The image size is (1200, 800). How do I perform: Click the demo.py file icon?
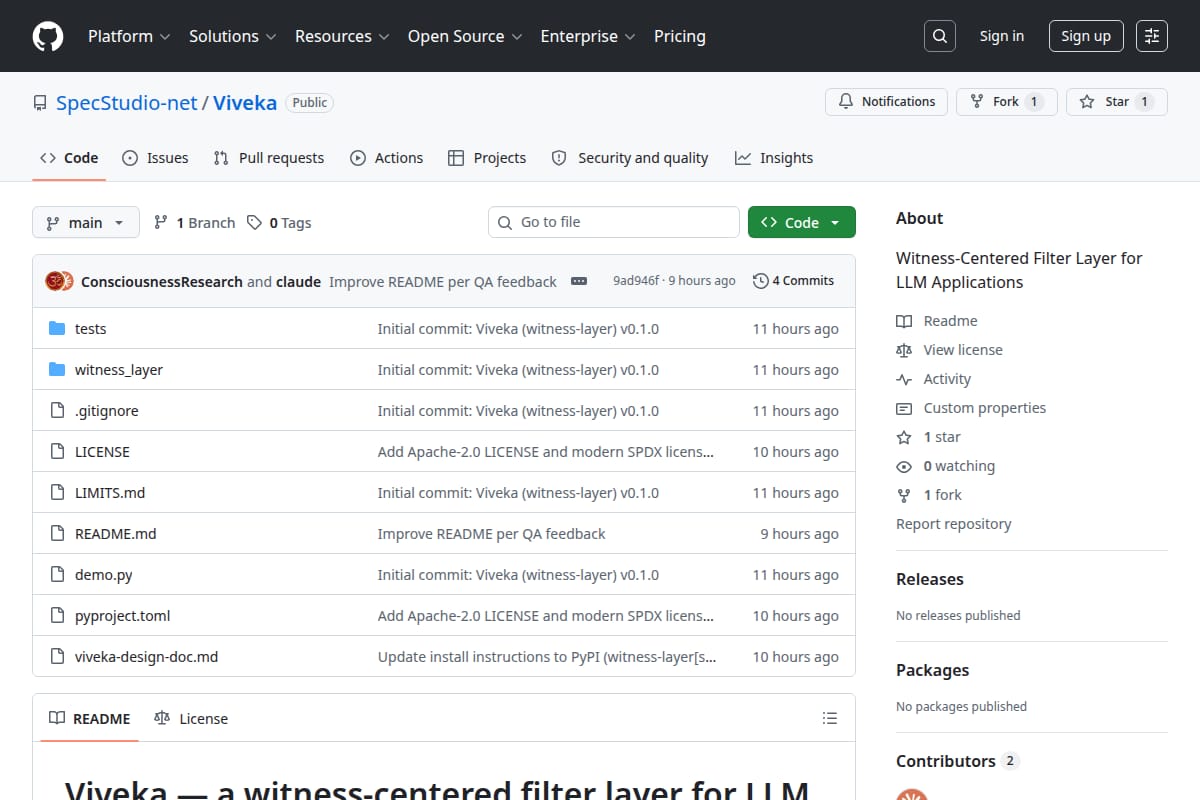tap(57, 574)
